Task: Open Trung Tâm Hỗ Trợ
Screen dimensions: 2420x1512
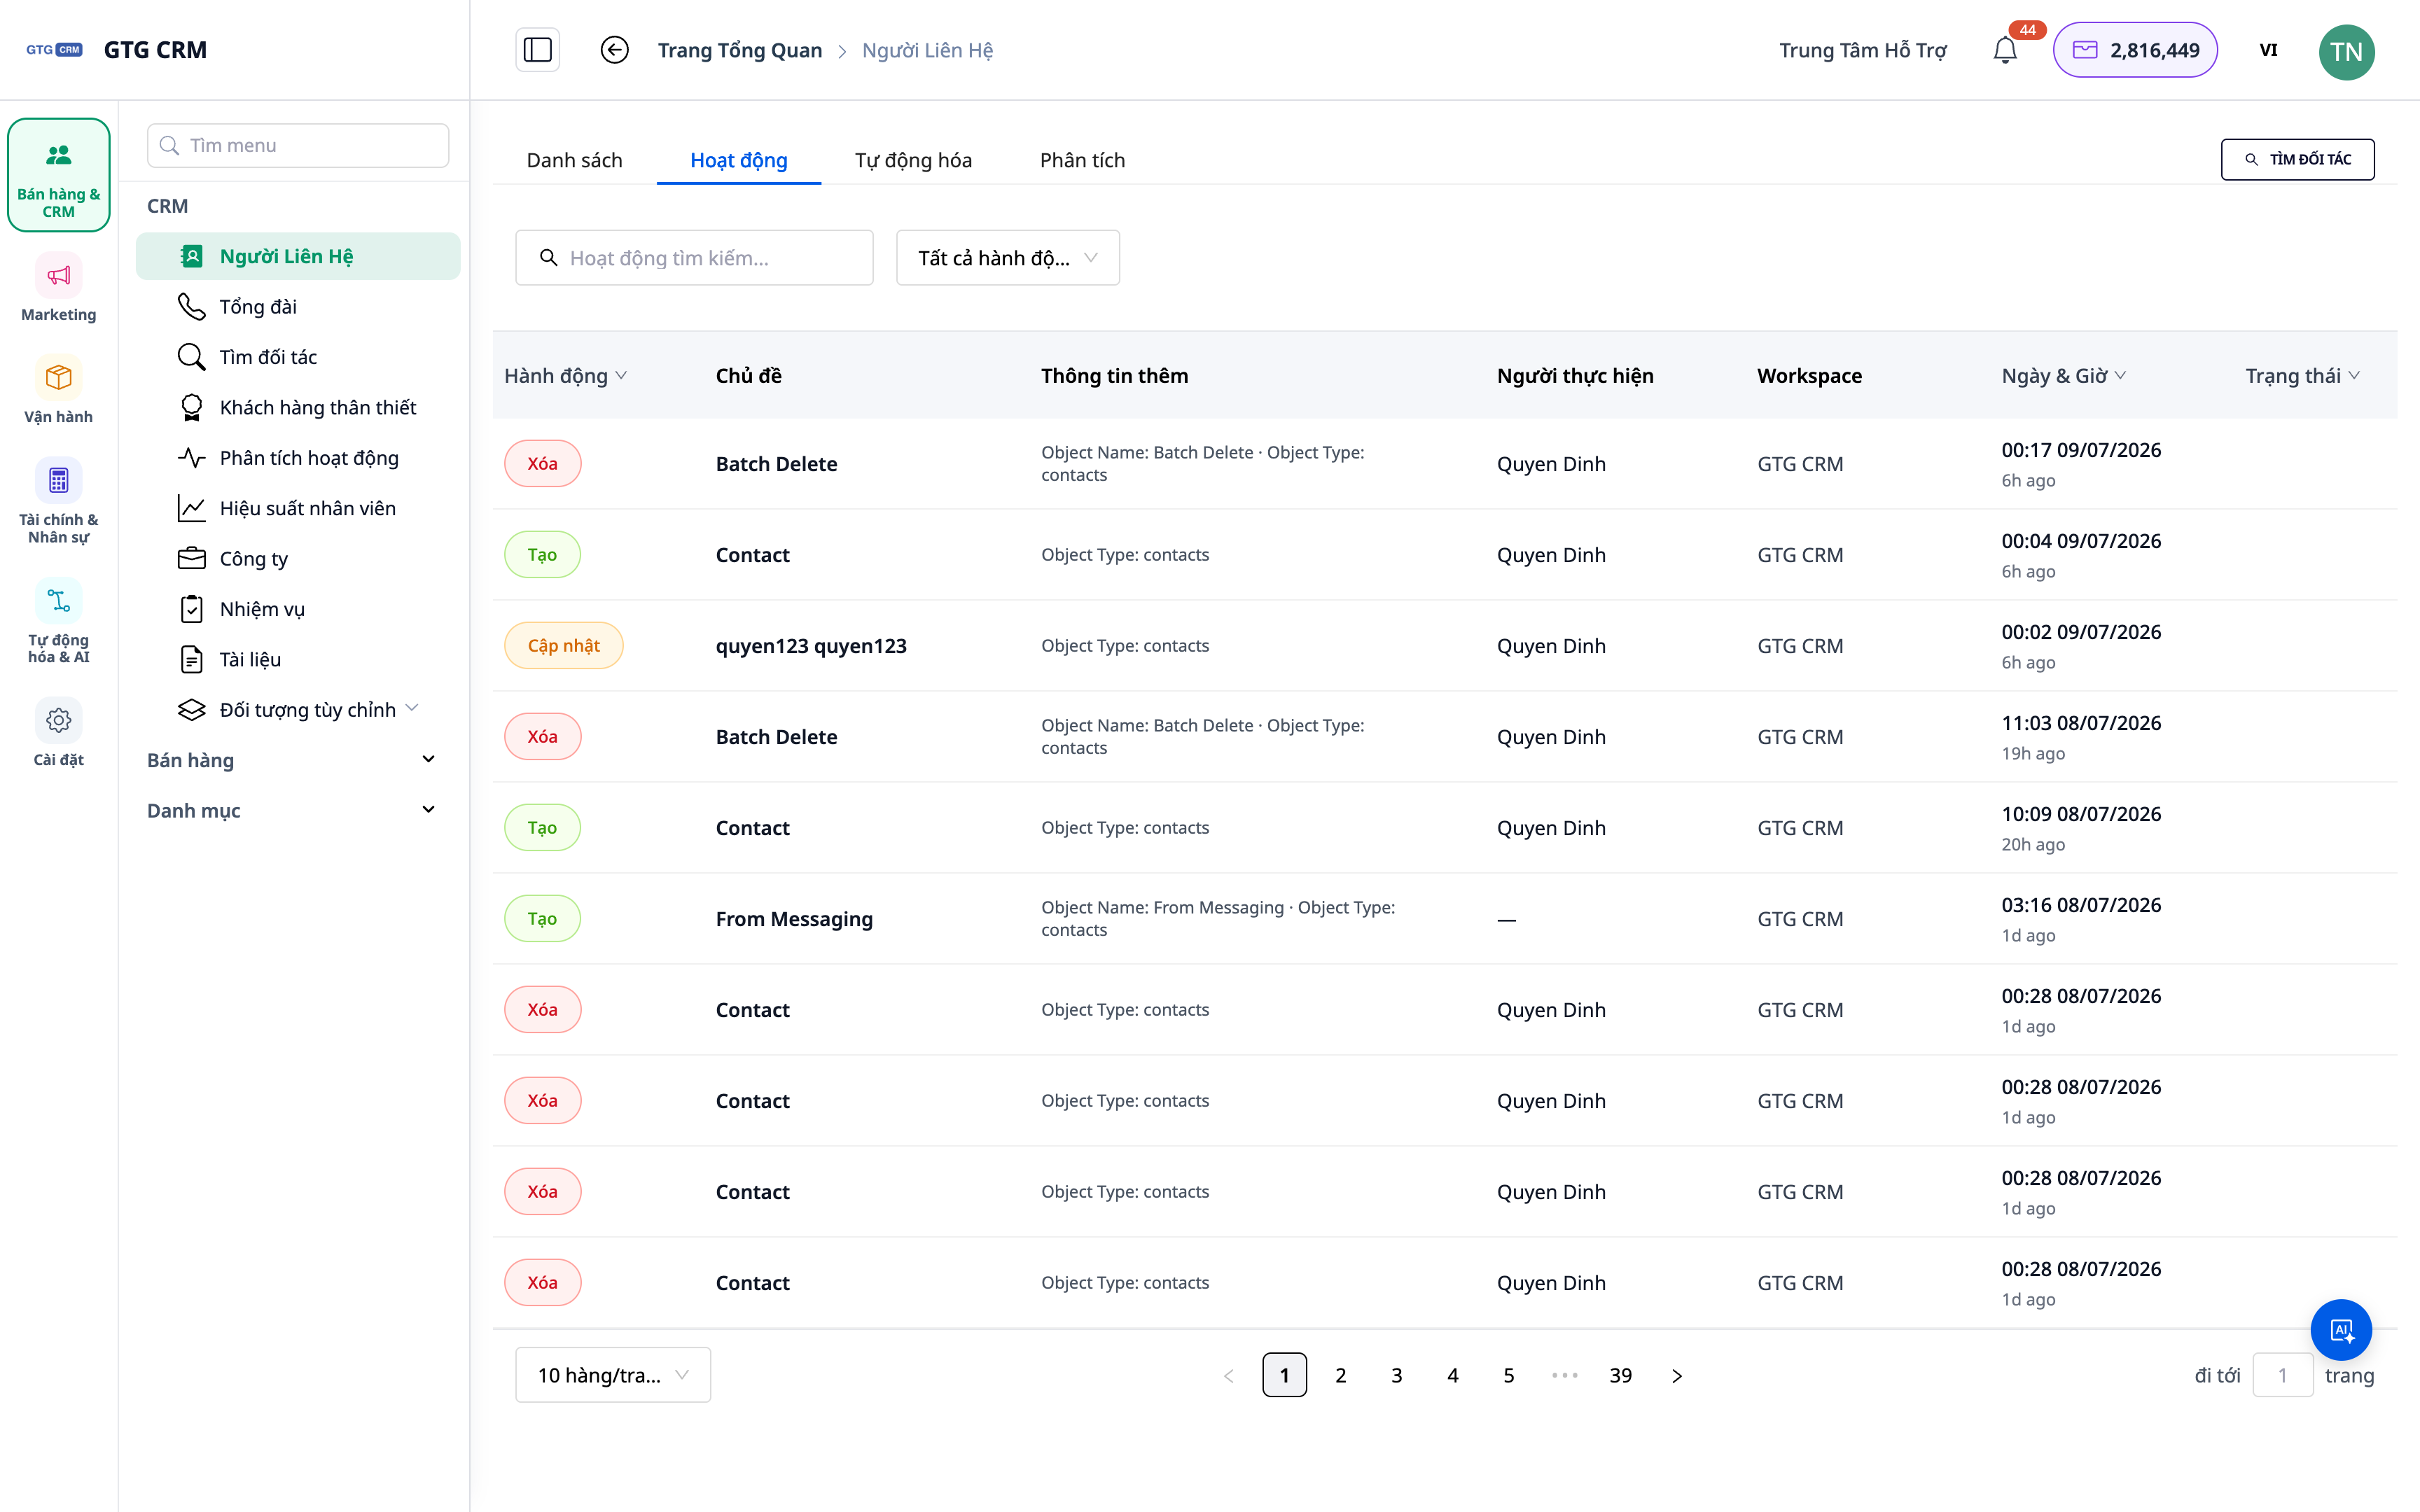Action: click(1862, 50)
